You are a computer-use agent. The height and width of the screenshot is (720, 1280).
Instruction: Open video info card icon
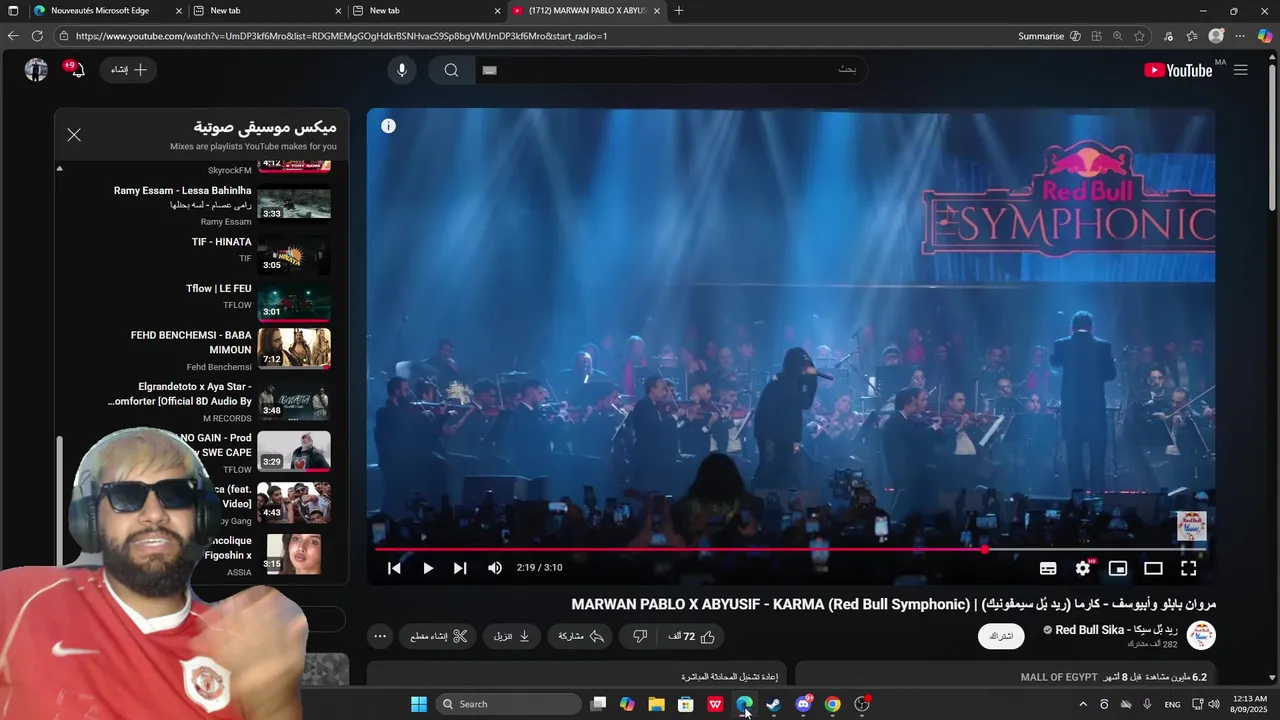(388, 126)
